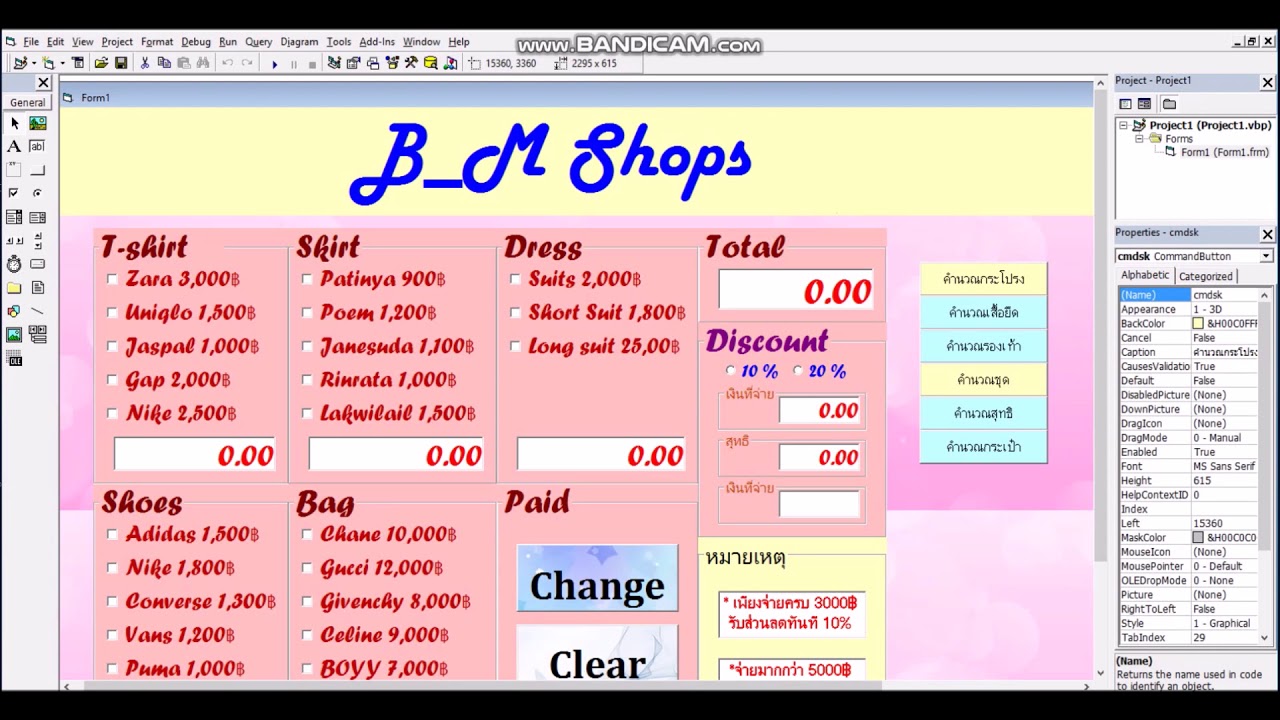
Task: Click the คำนวณกระโปรง button
Action: [983, 279]
